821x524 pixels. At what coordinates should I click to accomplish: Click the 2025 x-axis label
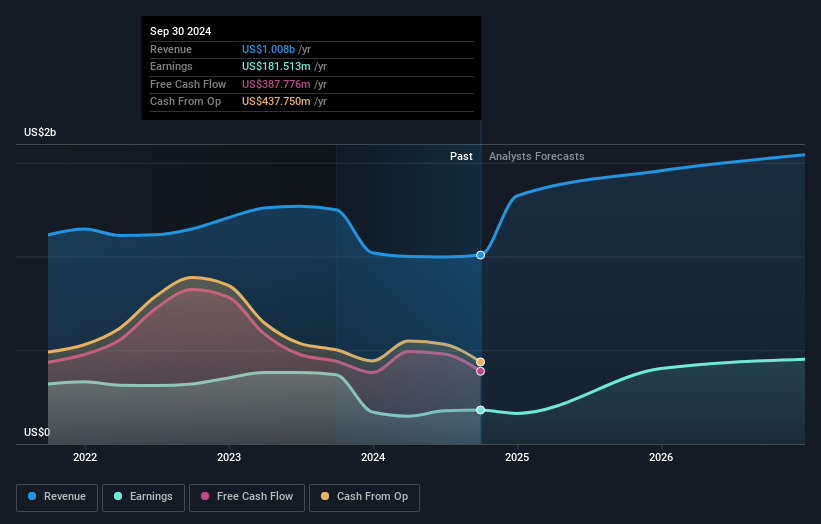(517, 458)
